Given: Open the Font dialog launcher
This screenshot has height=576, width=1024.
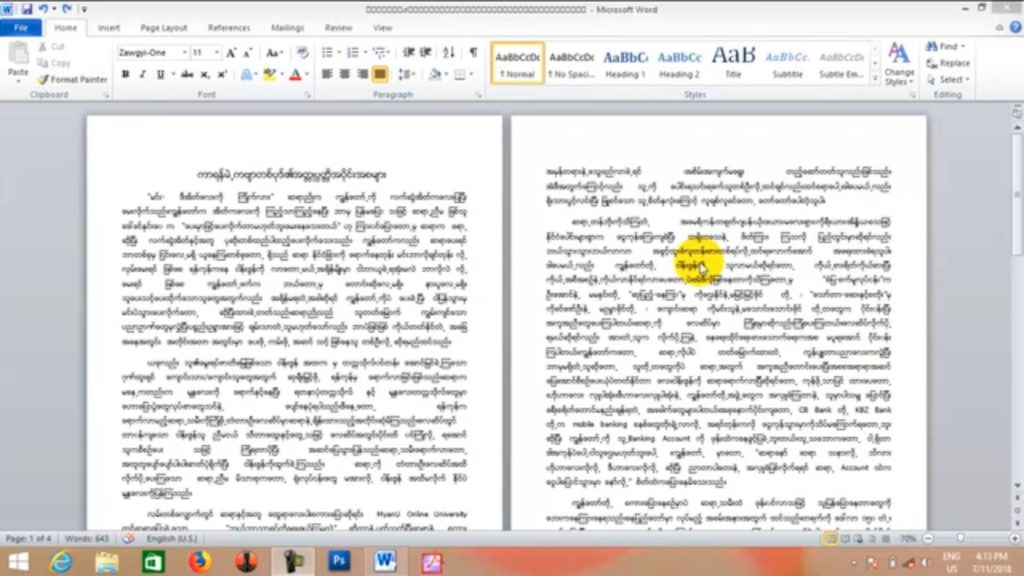Looking at the screenshot, I should [x=308, y=95].
